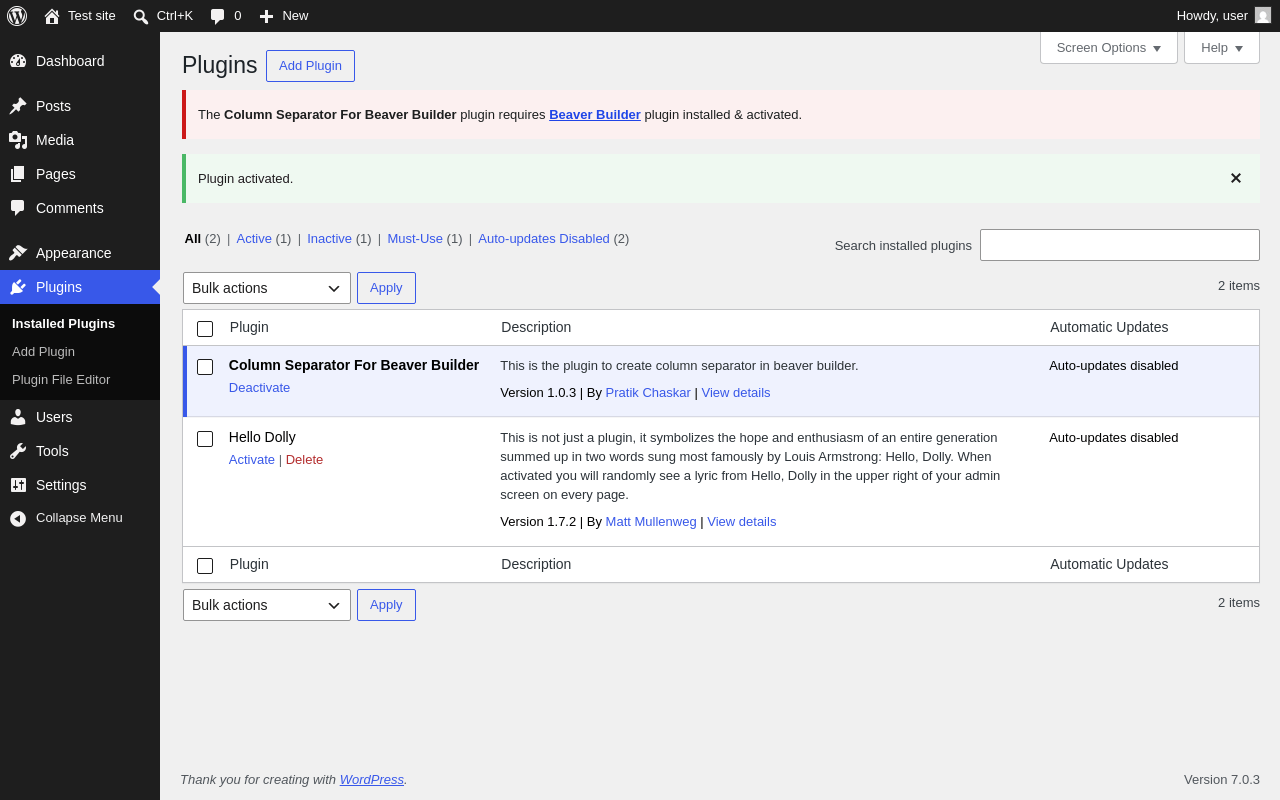Click the home icon for Test site
Viewport: 1280px width, 800px height.
tap(52, 16)
